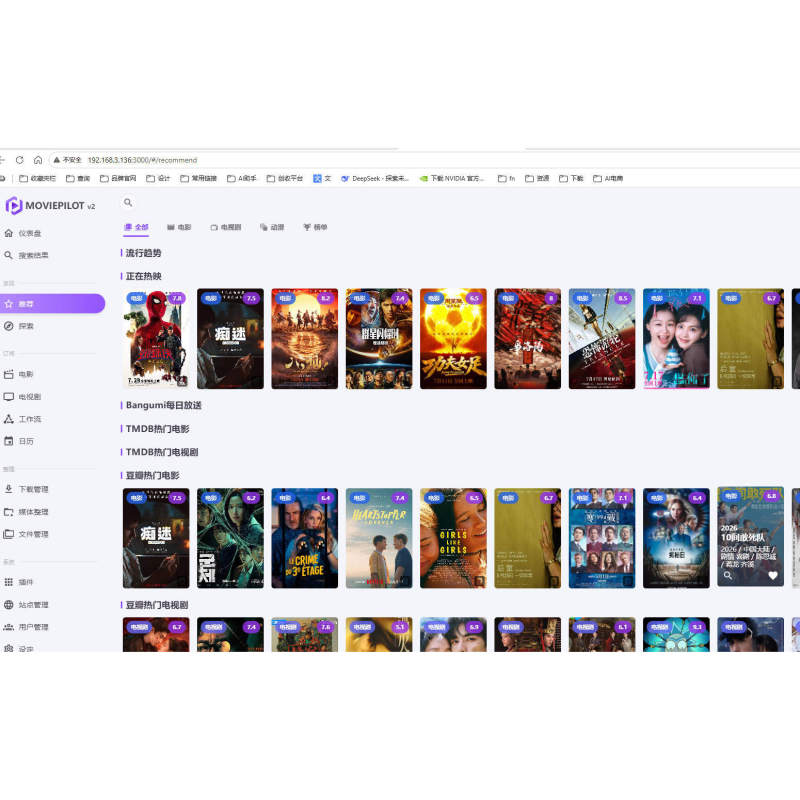
Task: Open the 收藏夹栏 bookmark folder
Action: tap(37, 179)
